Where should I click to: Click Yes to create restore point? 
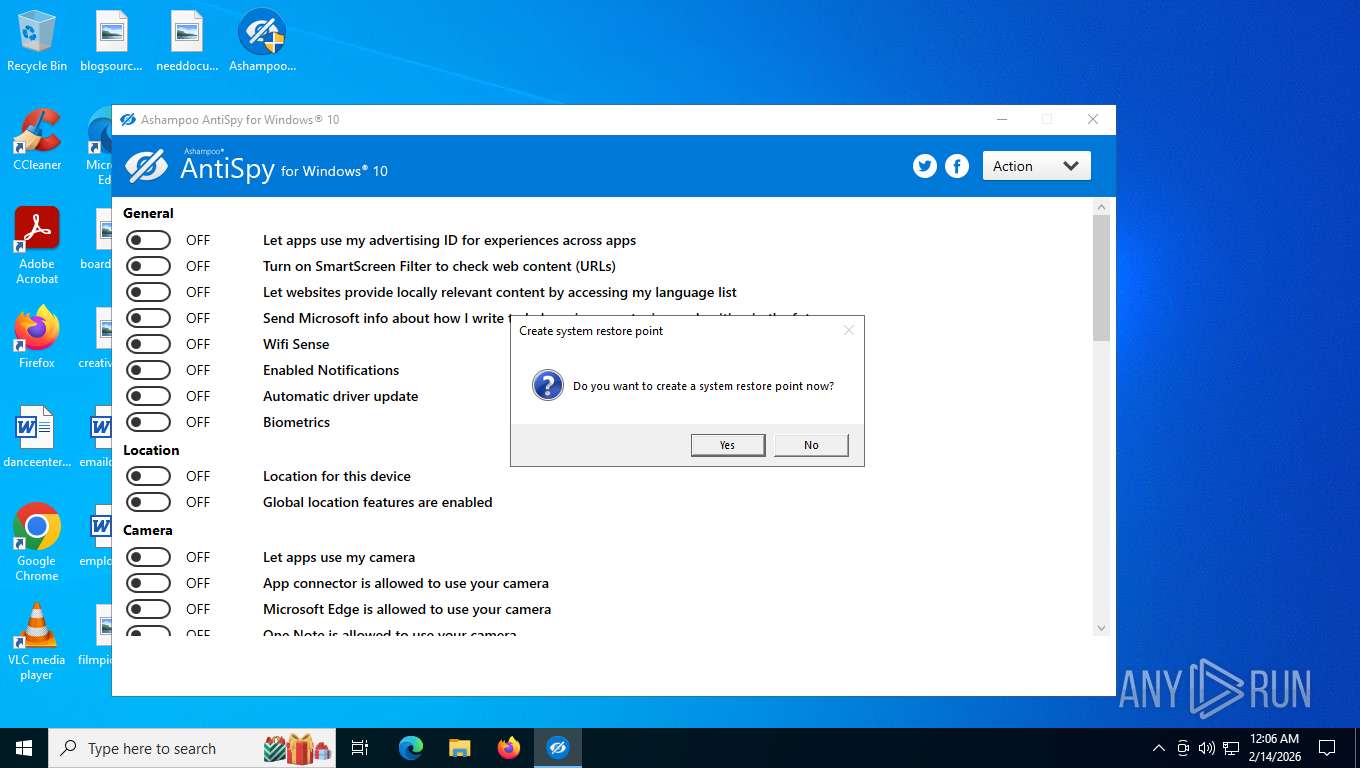[728, 445]
